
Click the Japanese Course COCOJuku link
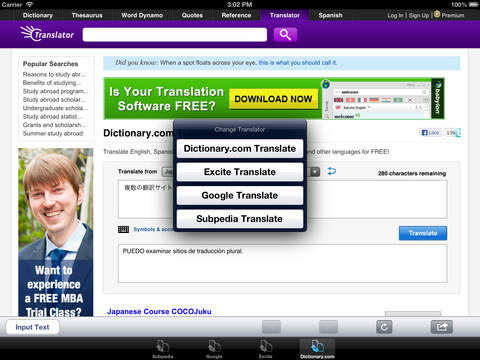159,311
